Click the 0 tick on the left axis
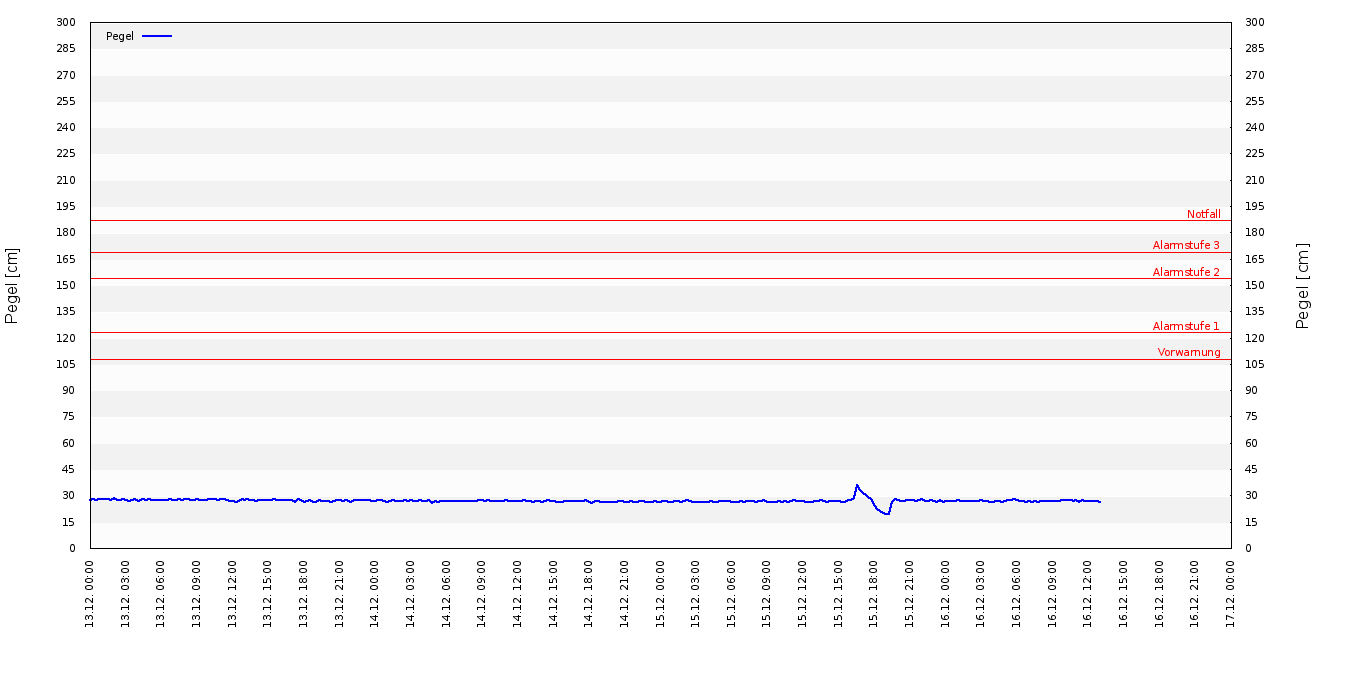This screenshot has width=1350, height=700. pyautogui.click(x=72, y=548)
